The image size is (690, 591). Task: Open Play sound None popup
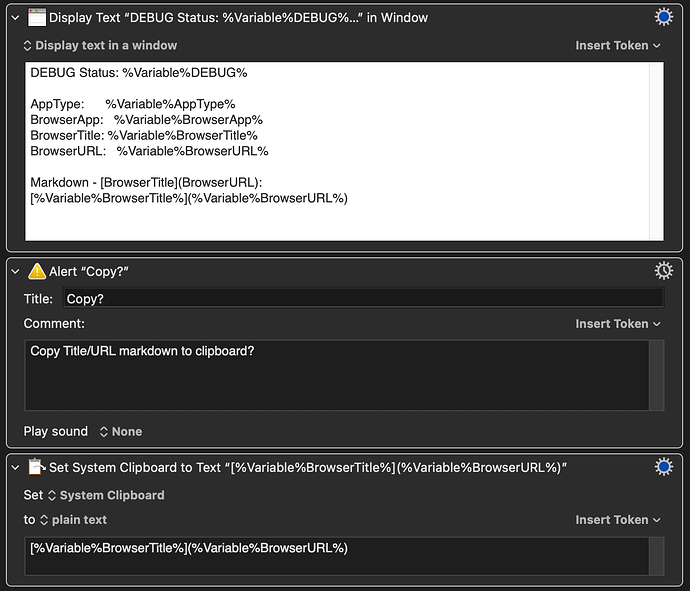pos(121,431)
